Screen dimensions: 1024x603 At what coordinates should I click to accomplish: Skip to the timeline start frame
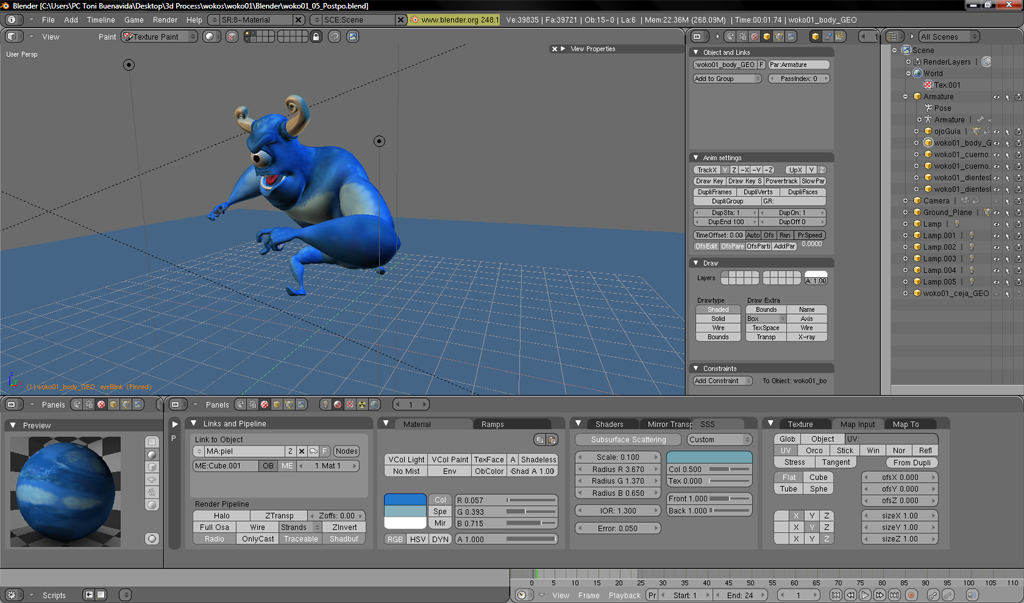[835, 595]
